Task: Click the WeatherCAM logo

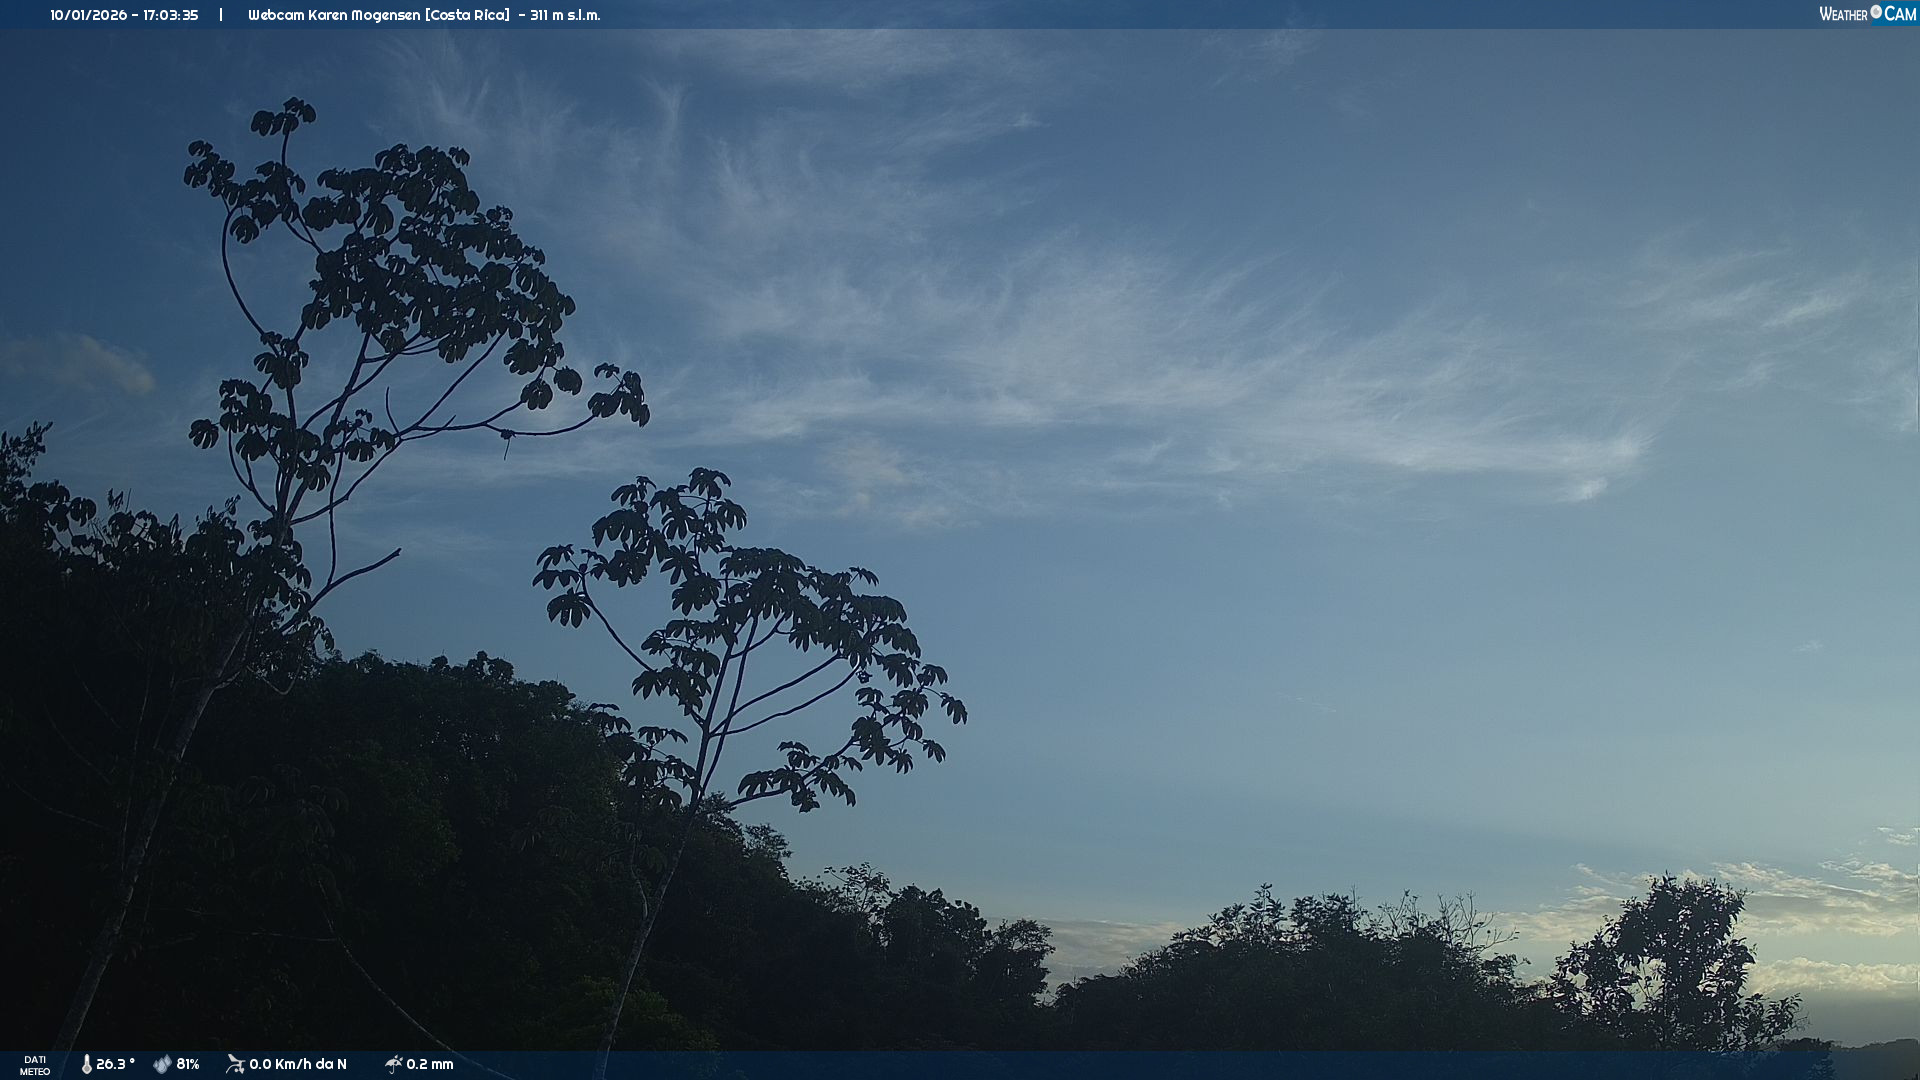Action: click(x=1866, y=14)
